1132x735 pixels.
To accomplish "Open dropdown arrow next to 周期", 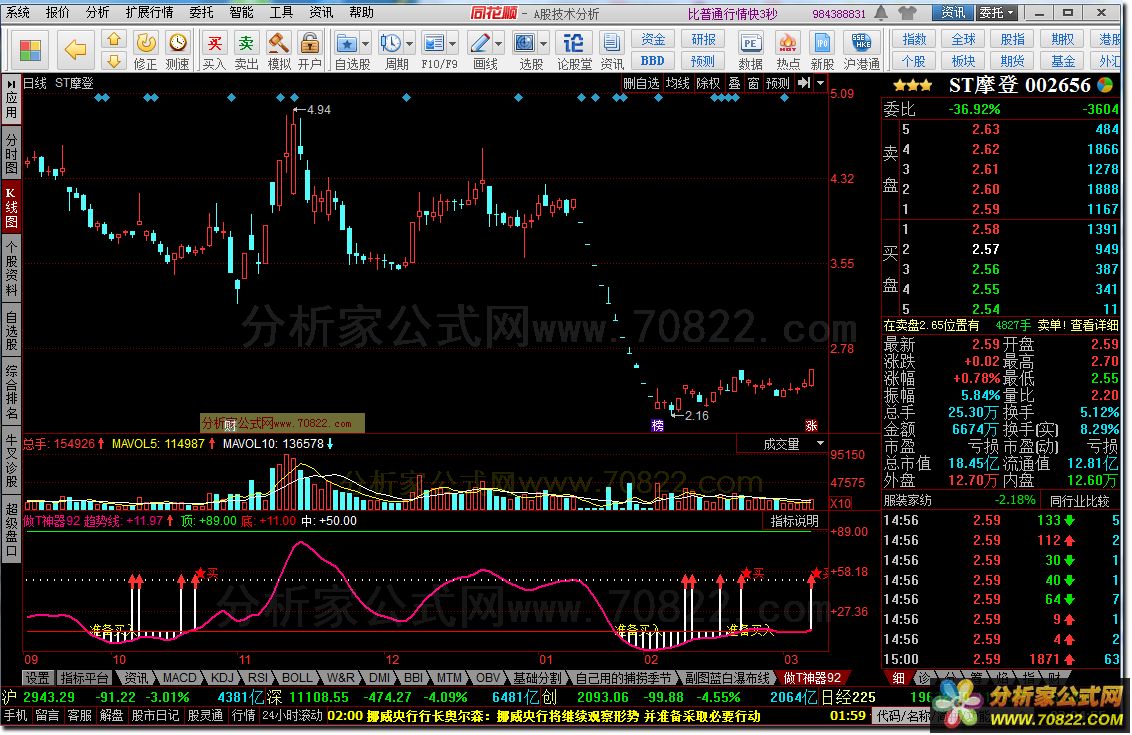I will [409, 44].
